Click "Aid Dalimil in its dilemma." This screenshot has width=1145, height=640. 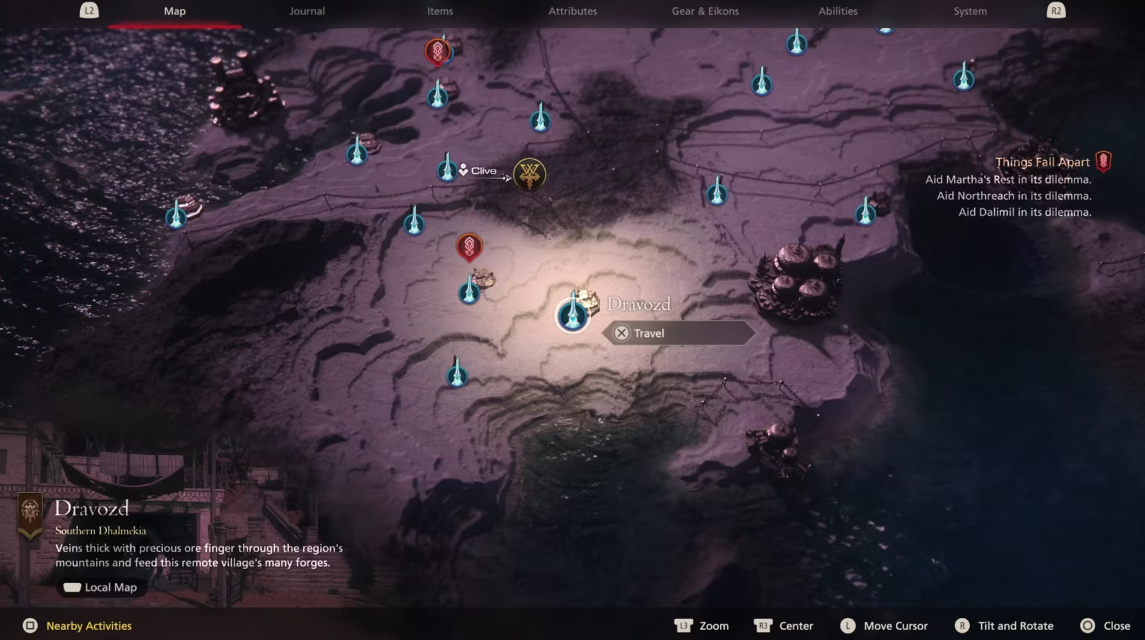1025,212
